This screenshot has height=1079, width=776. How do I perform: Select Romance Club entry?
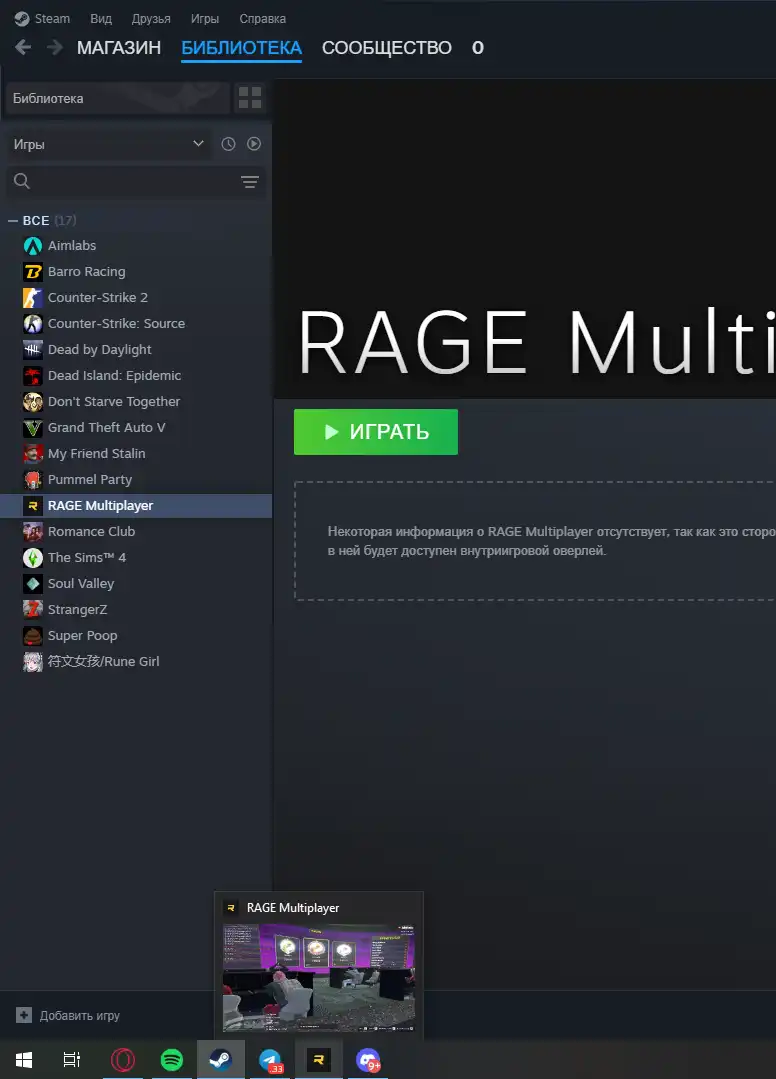tap(136, 531)
